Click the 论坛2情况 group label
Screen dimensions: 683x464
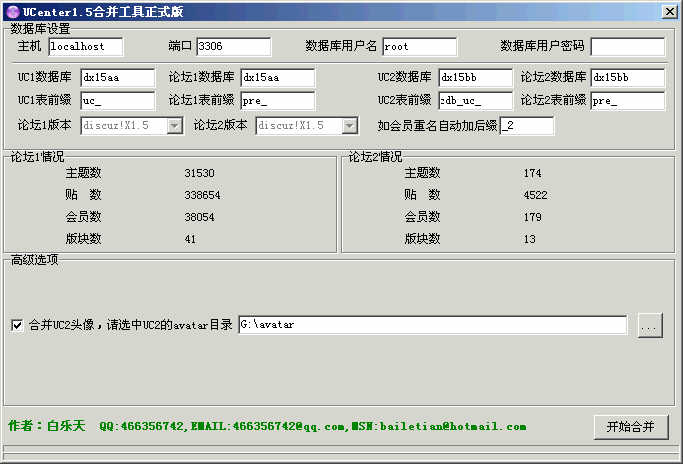tap(375, 156)
